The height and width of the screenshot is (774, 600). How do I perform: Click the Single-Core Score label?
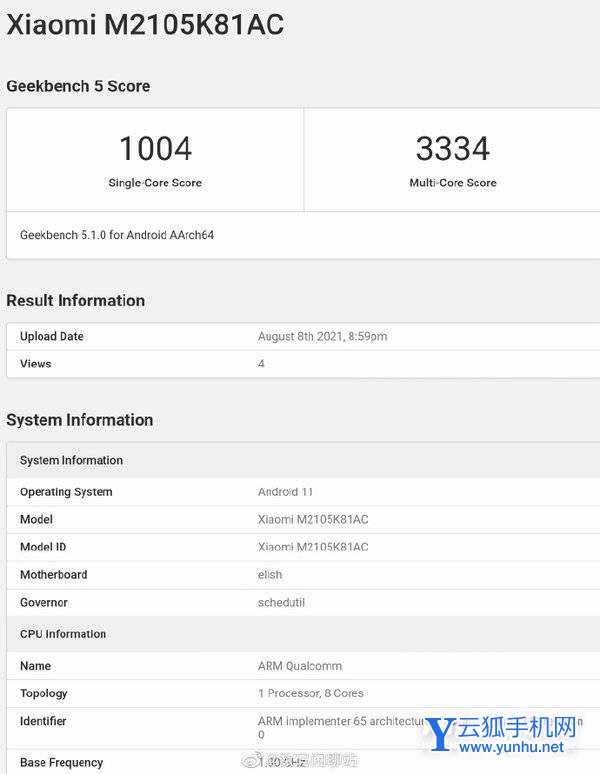155,183
